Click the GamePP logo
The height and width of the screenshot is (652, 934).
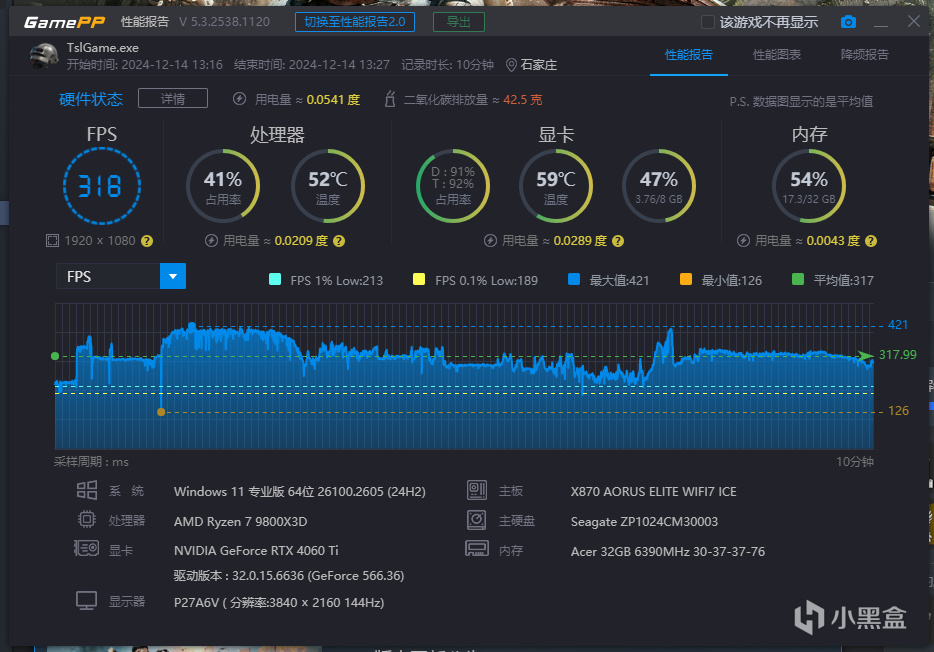[x=64, y=23]
